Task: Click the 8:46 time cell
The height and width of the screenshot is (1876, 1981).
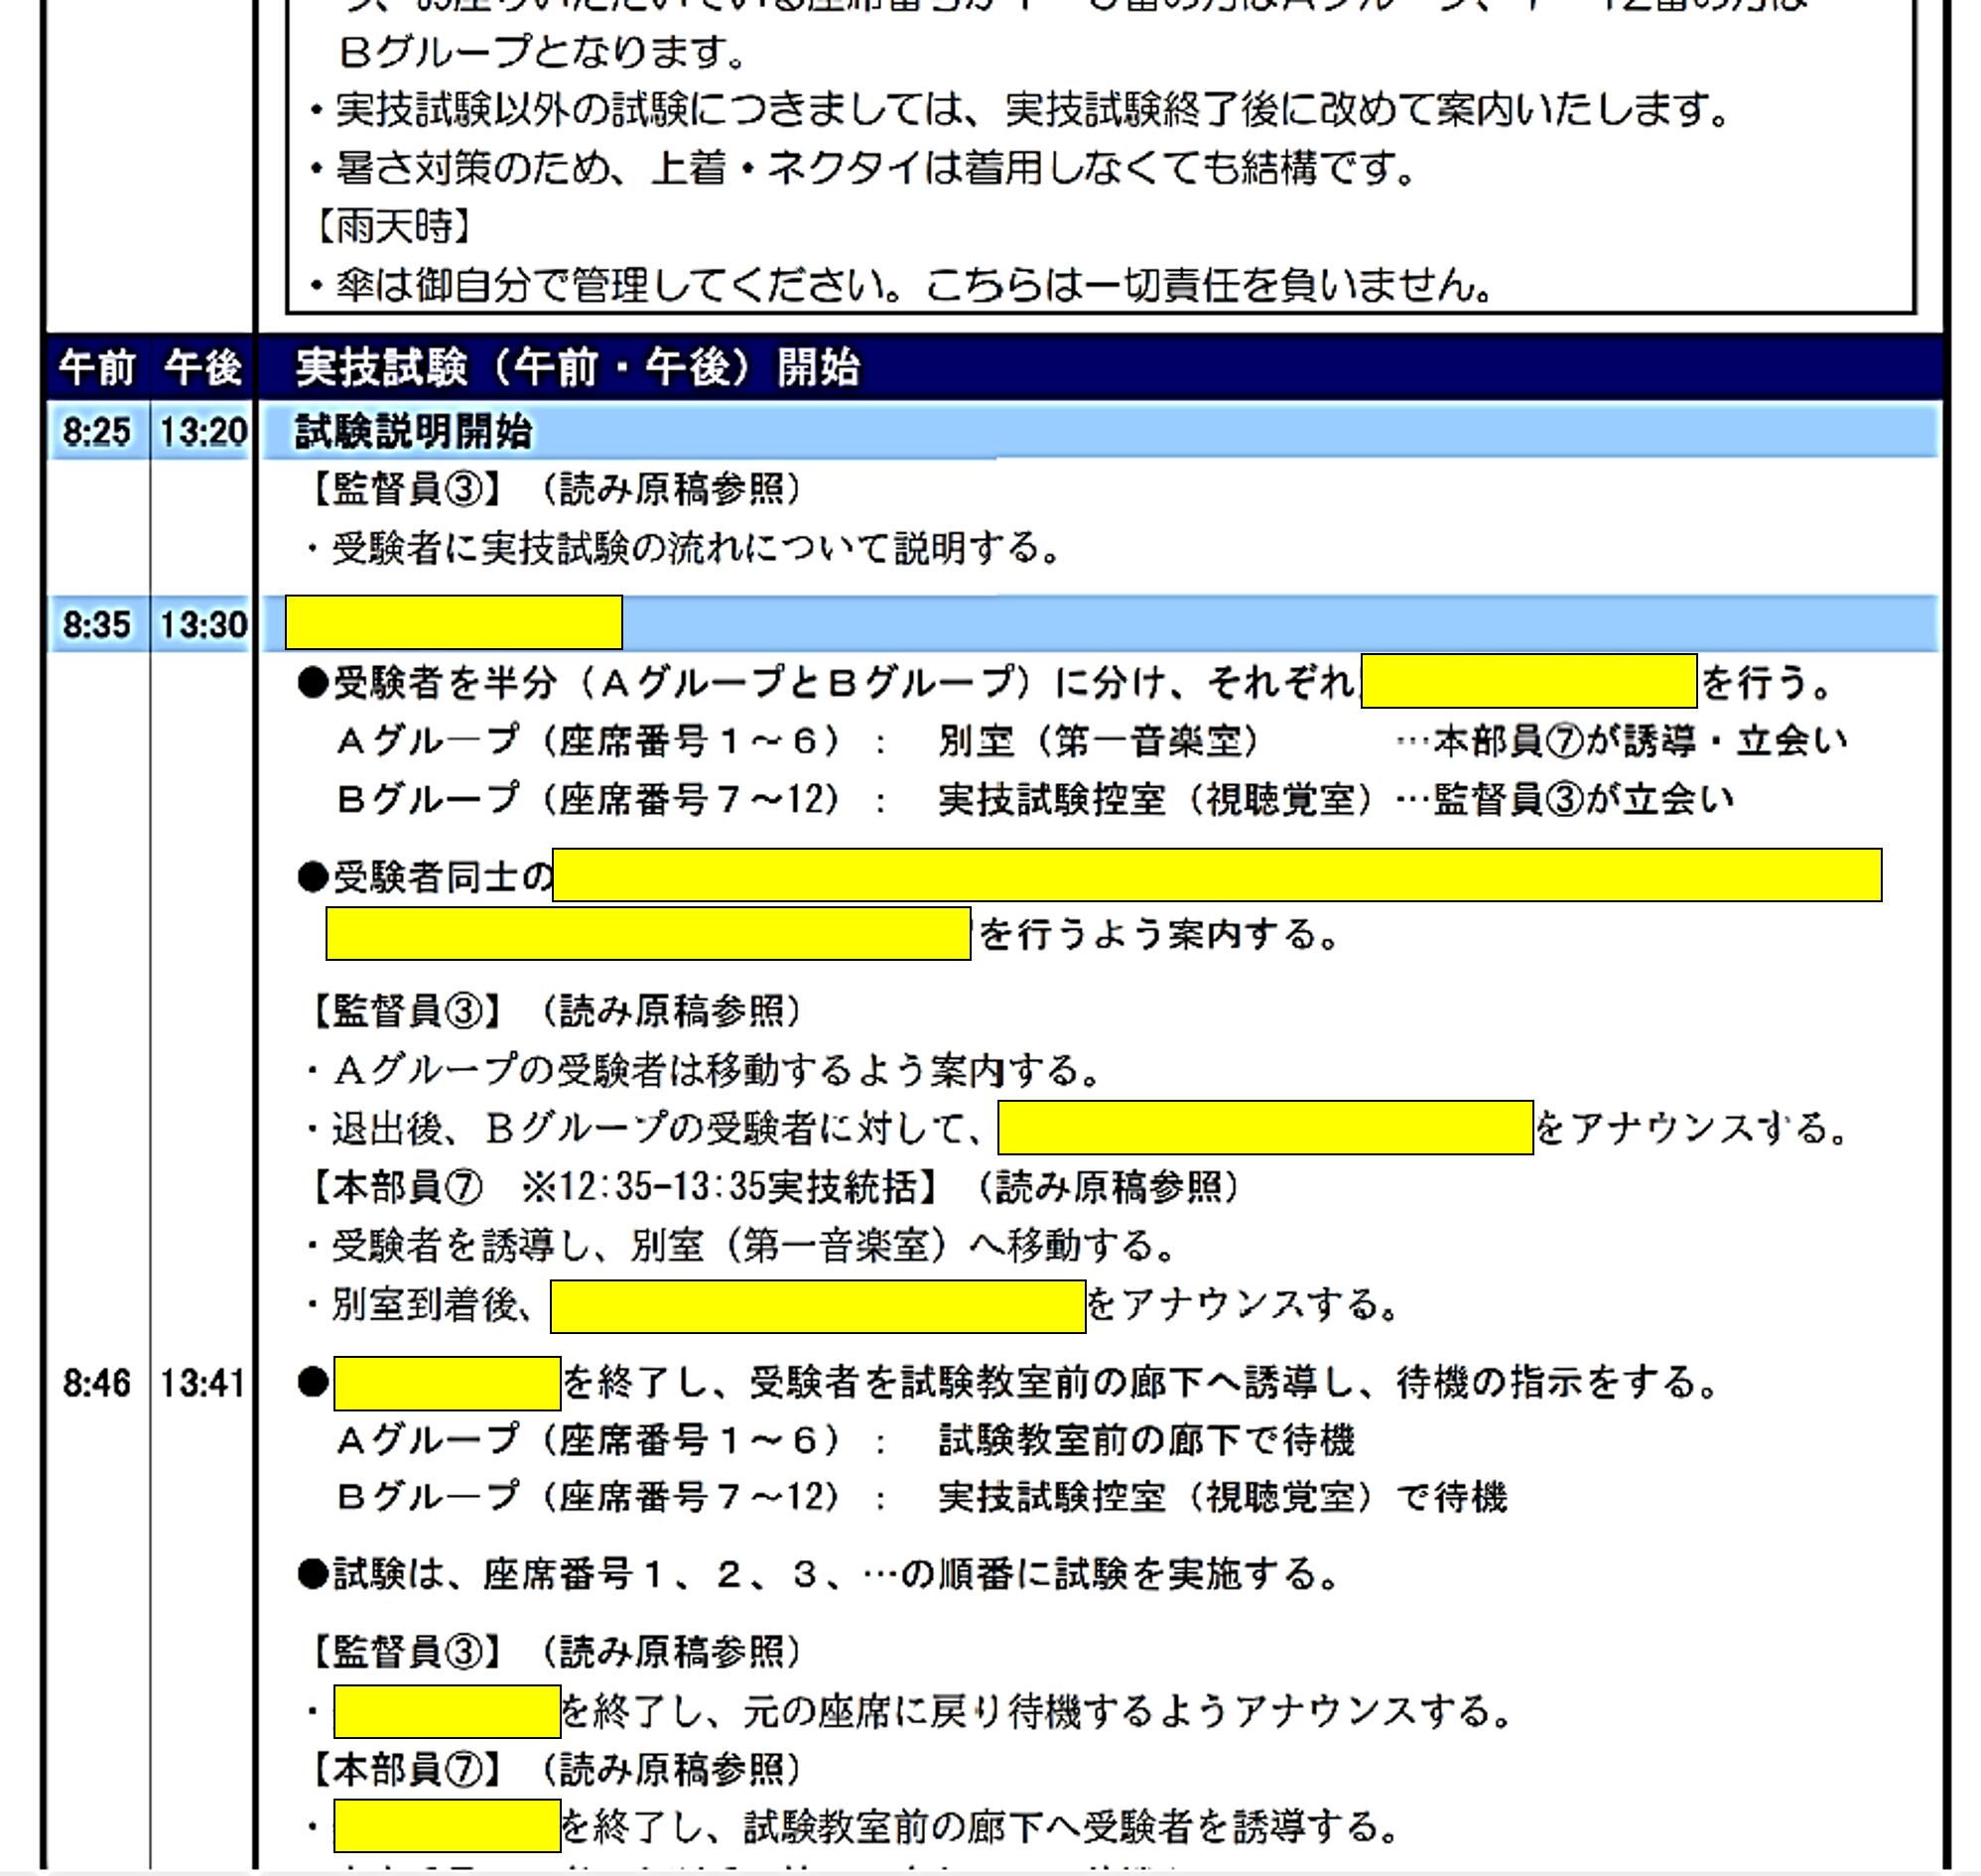Action: pyautogui.click(x=96, y=1383)
